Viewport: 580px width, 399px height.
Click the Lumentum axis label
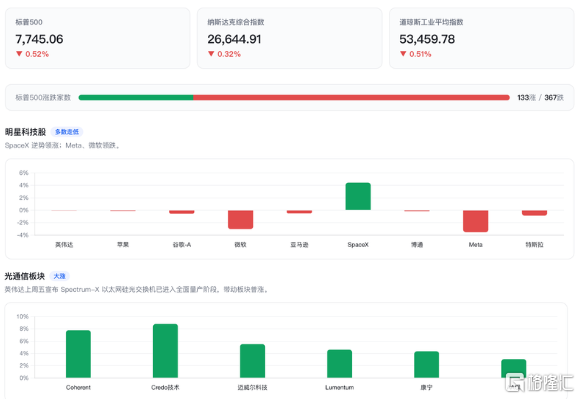(x=340, y=388)
